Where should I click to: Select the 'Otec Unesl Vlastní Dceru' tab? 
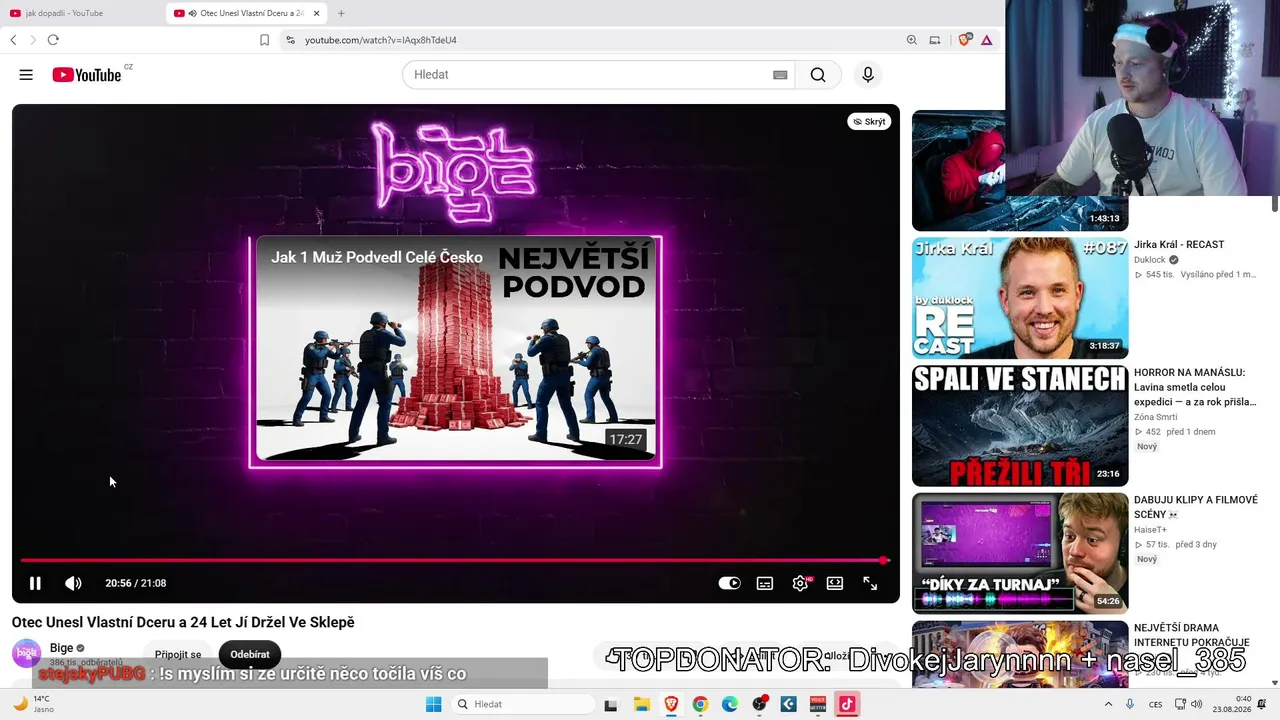click(x=247, y=13)
